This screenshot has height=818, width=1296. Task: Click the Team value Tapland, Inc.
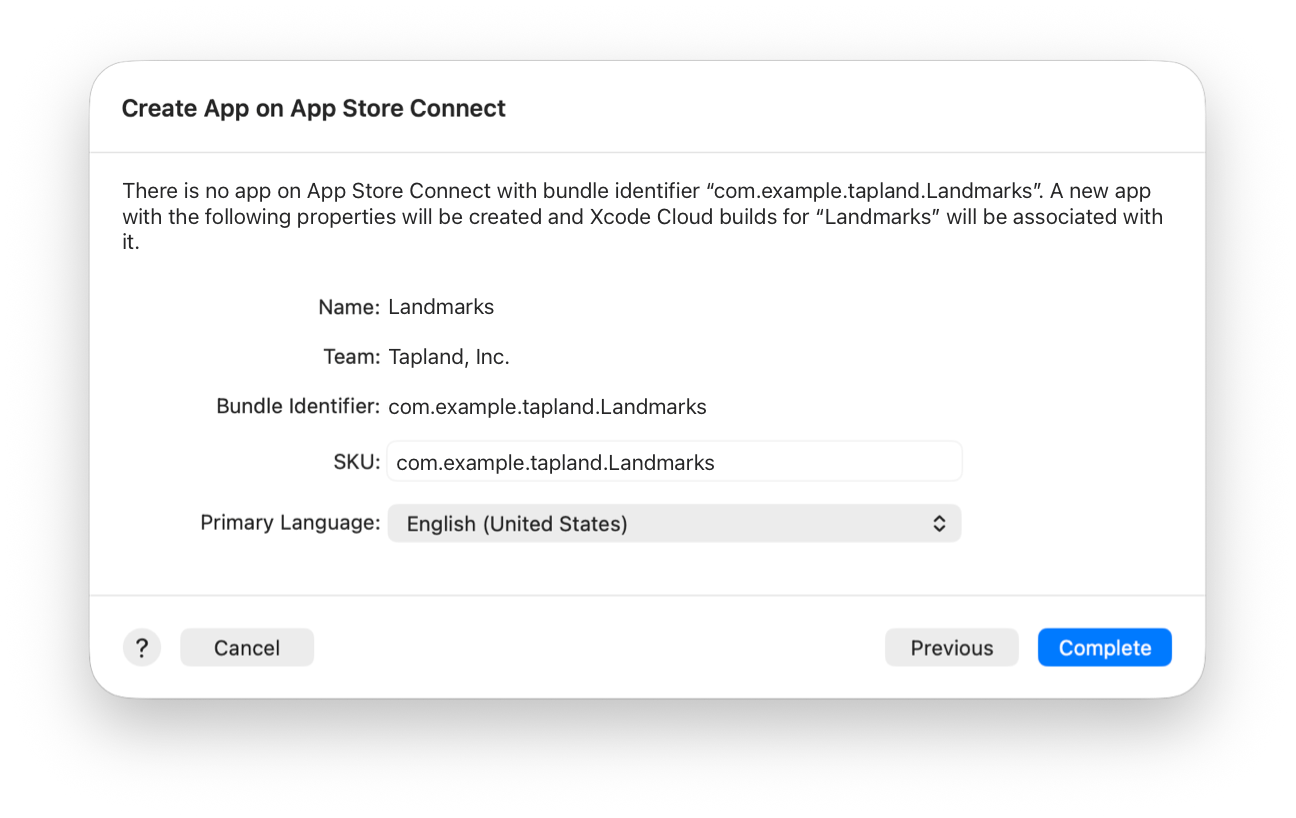click(x=448, y=356)
